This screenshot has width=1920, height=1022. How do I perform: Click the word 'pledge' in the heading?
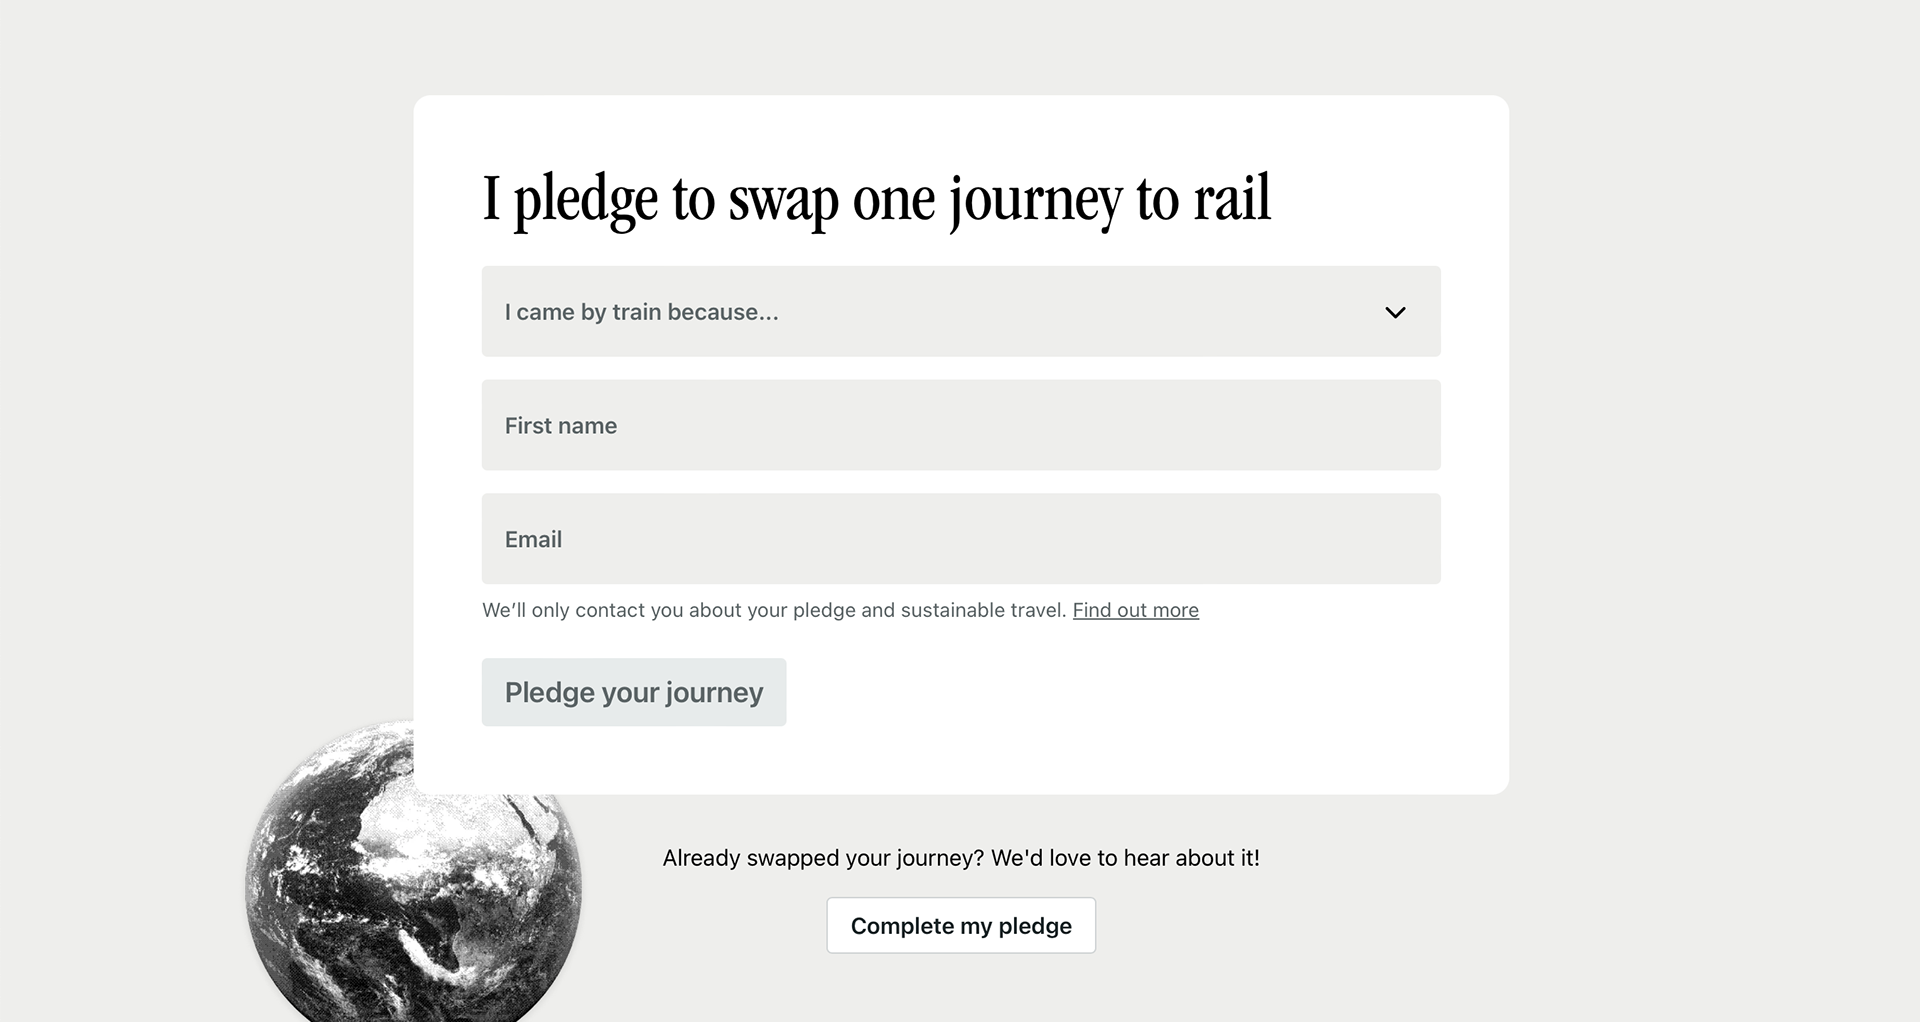(586, 201)
